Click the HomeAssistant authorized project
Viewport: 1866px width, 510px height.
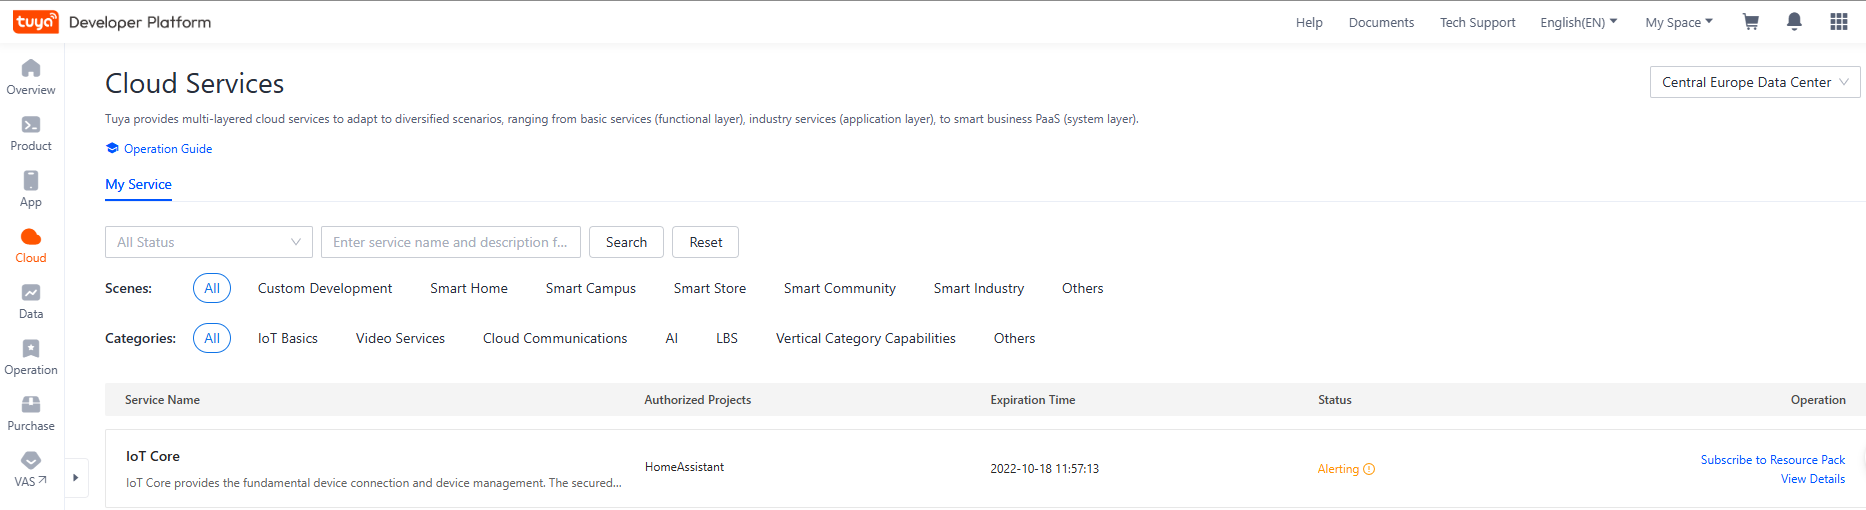coord(684,467)
